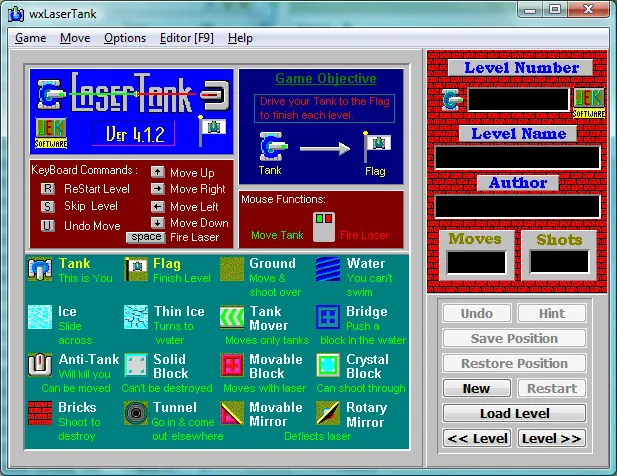
Task: Maximize the wxLaserTank window
Action: click(555, 9)
